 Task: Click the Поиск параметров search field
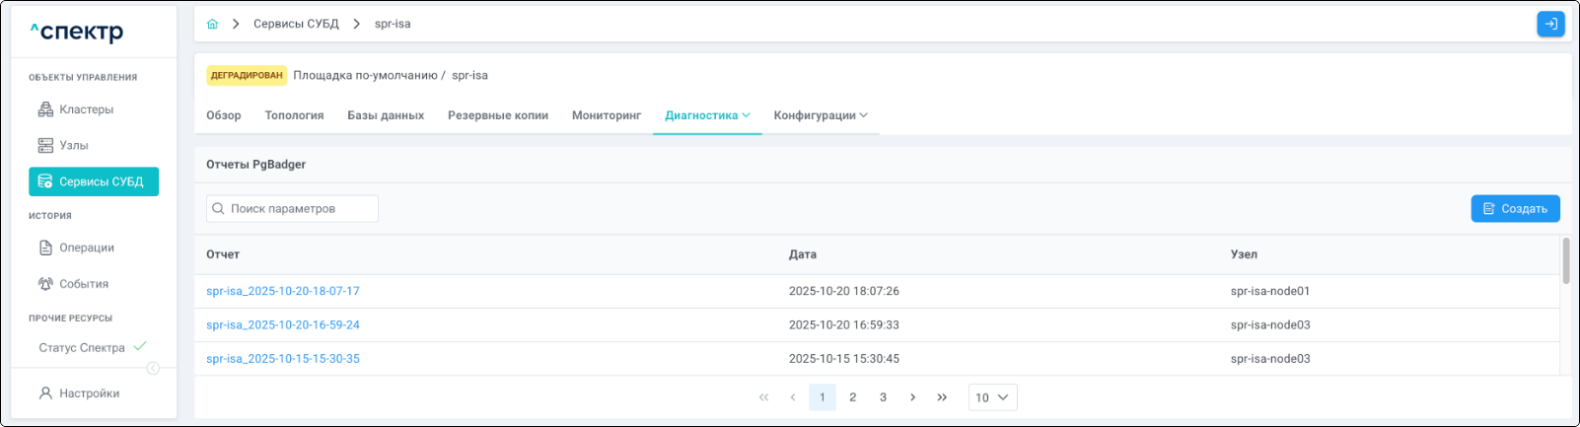(x=292, y=208)
